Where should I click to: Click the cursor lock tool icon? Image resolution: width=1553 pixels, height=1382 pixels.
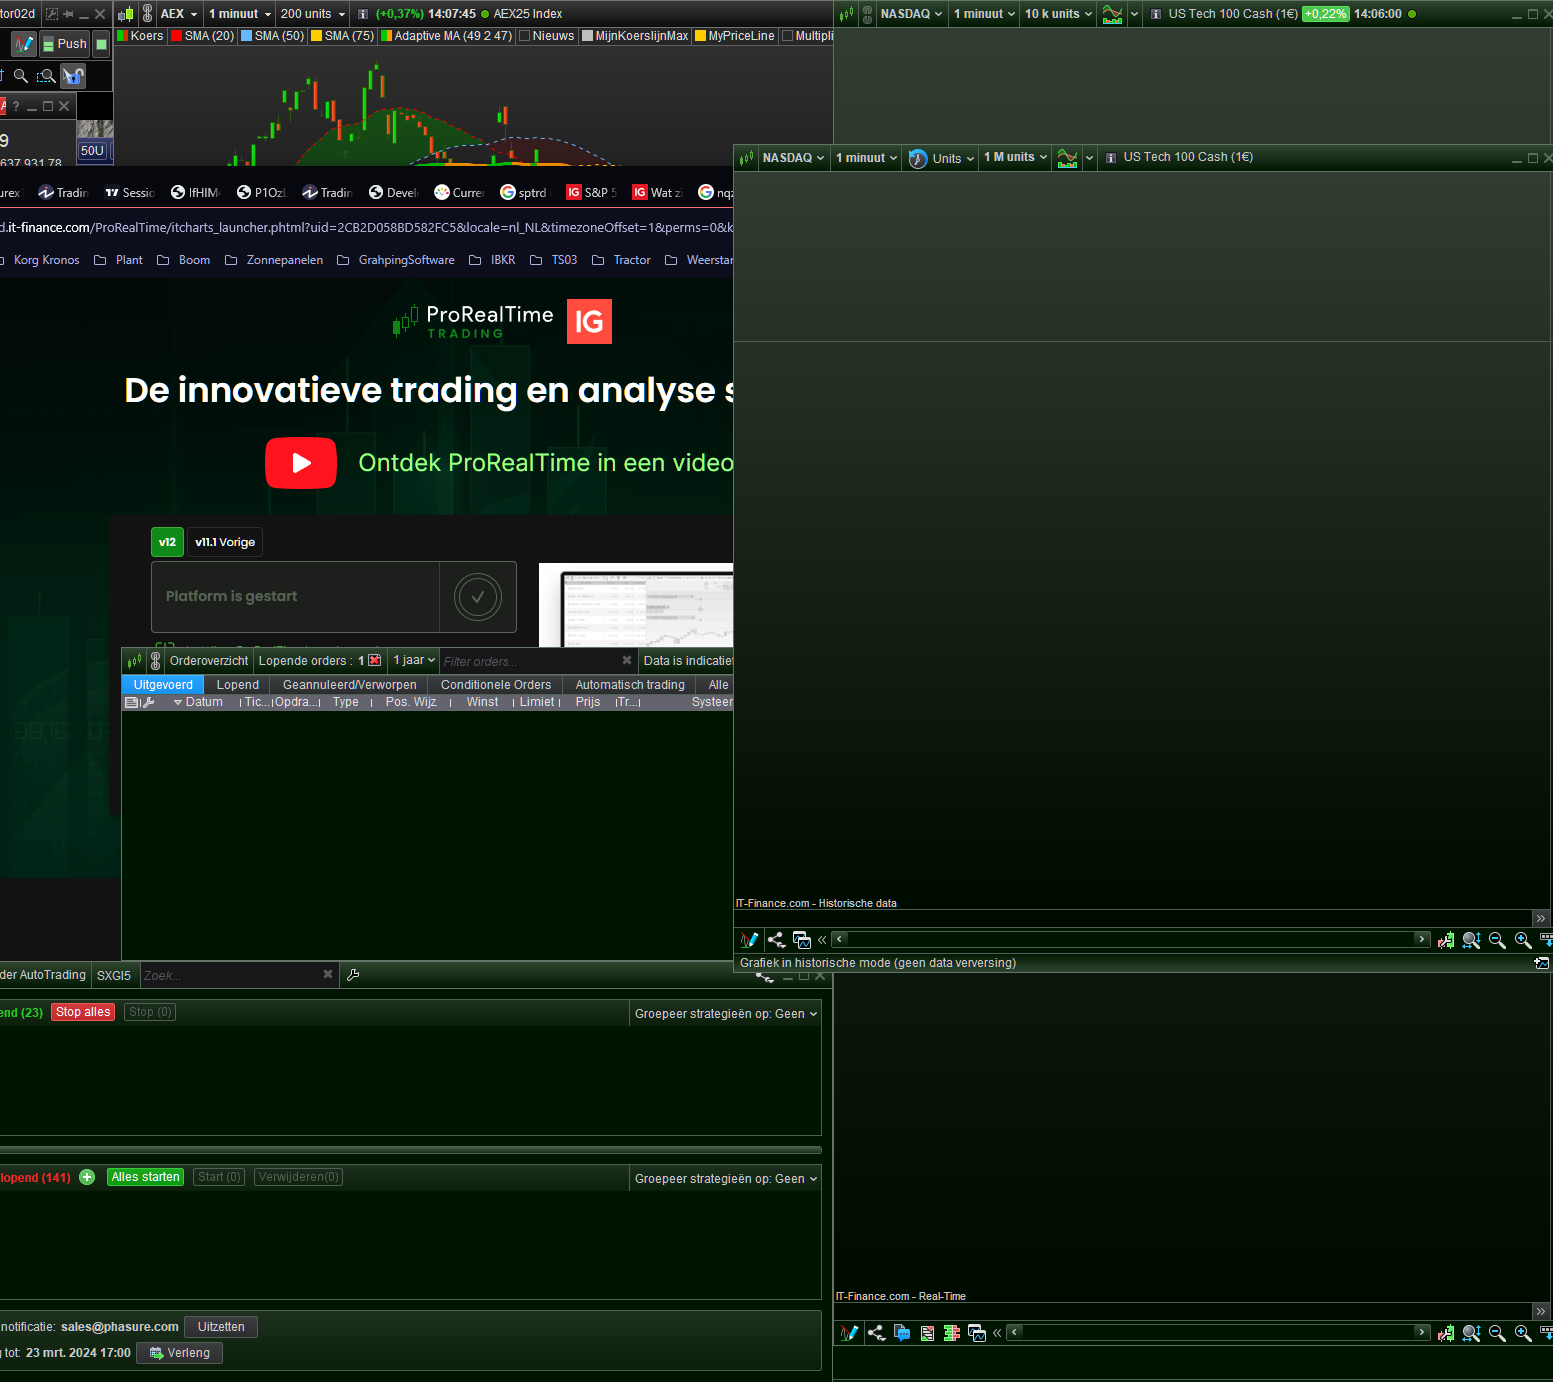pos(73,76)
